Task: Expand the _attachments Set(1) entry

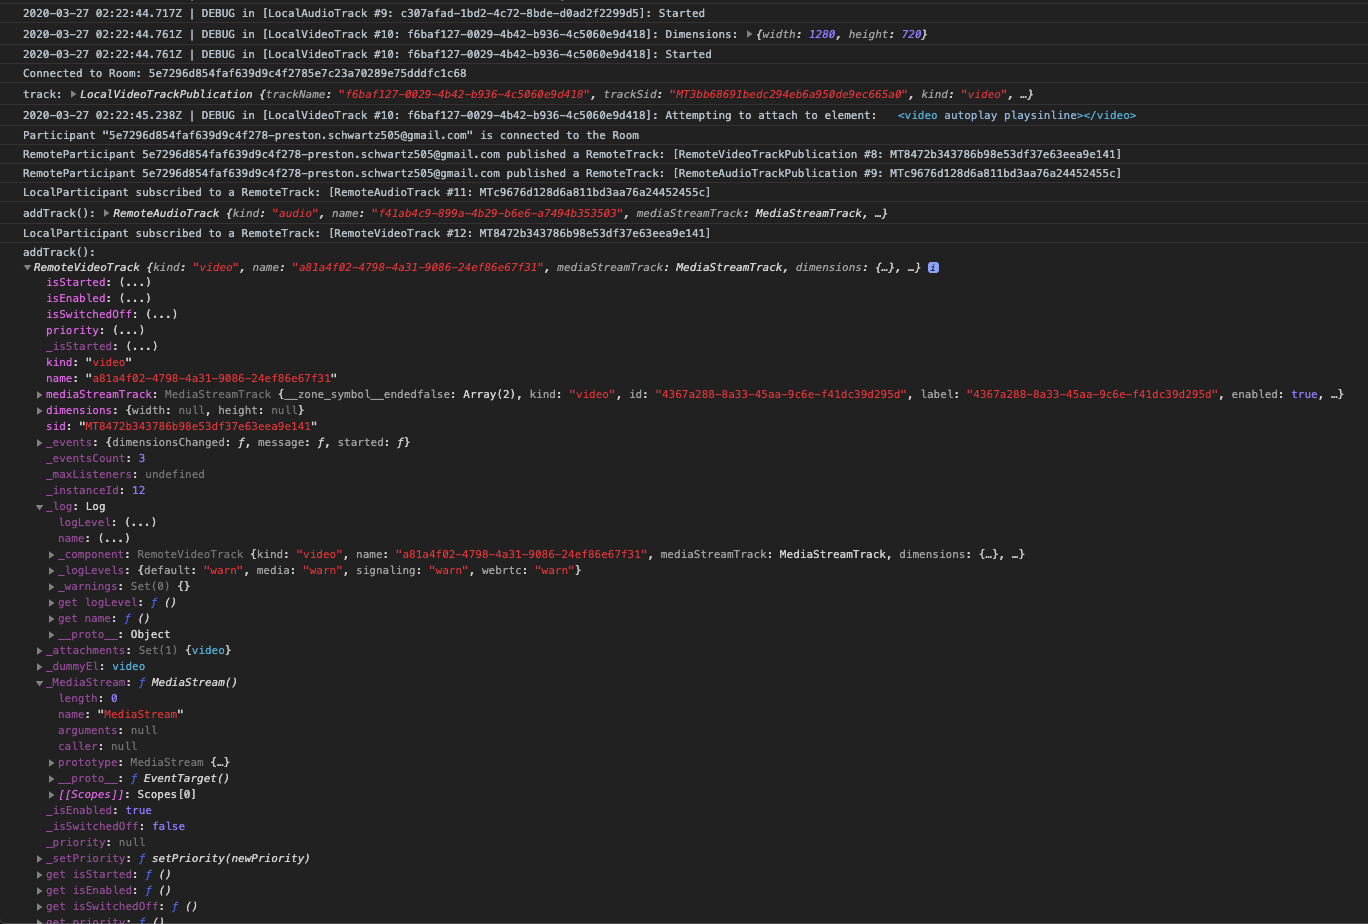Action: click(x=41, y=650)
